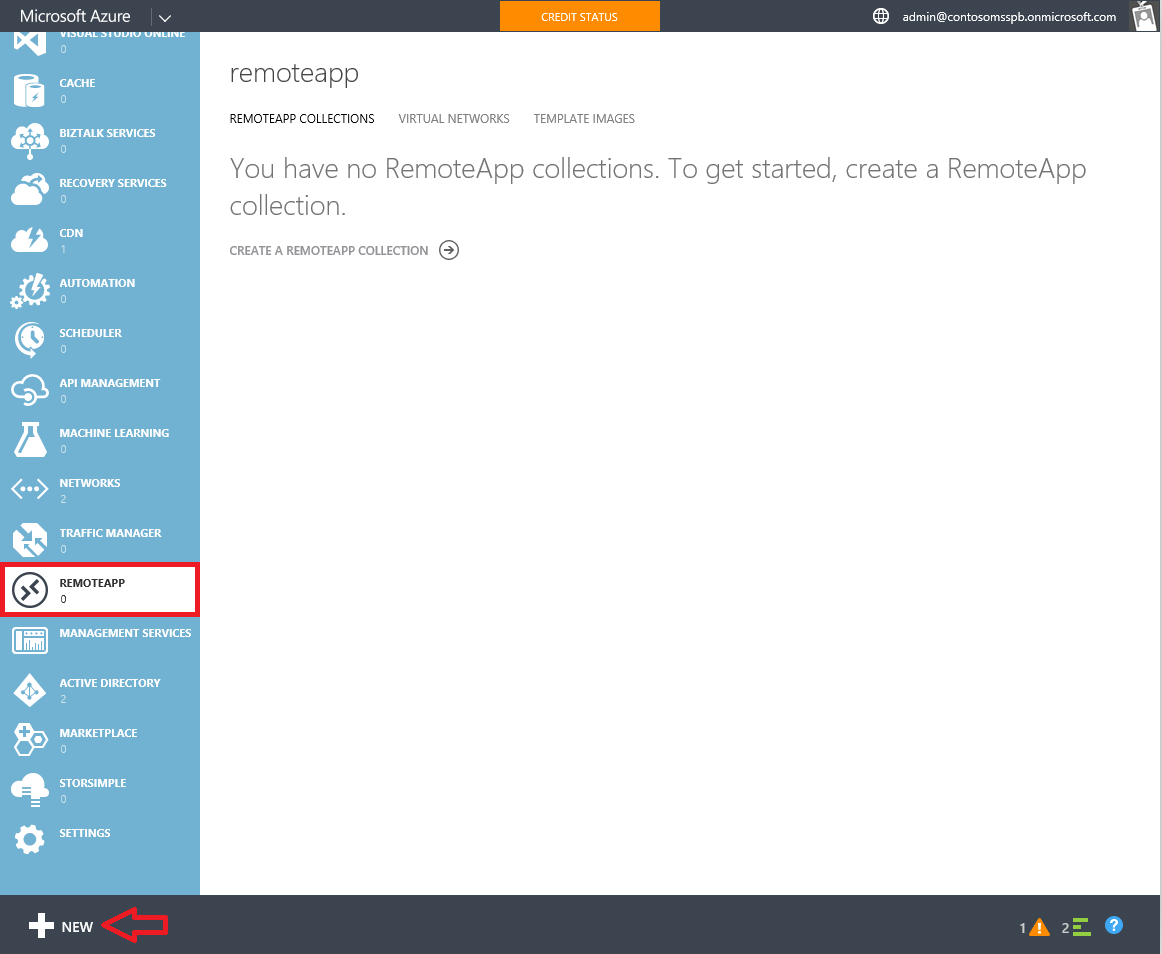Select BIZTALK SERVICES label
Screen dimensions: 1162x954
pos(107,133)
